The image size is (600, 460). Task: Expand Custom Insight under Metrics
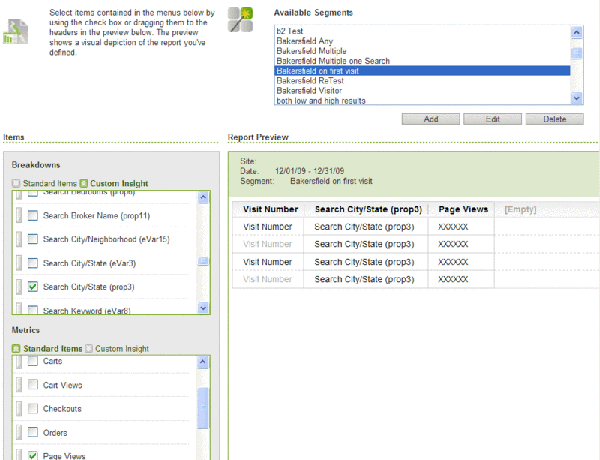[89, 349]
